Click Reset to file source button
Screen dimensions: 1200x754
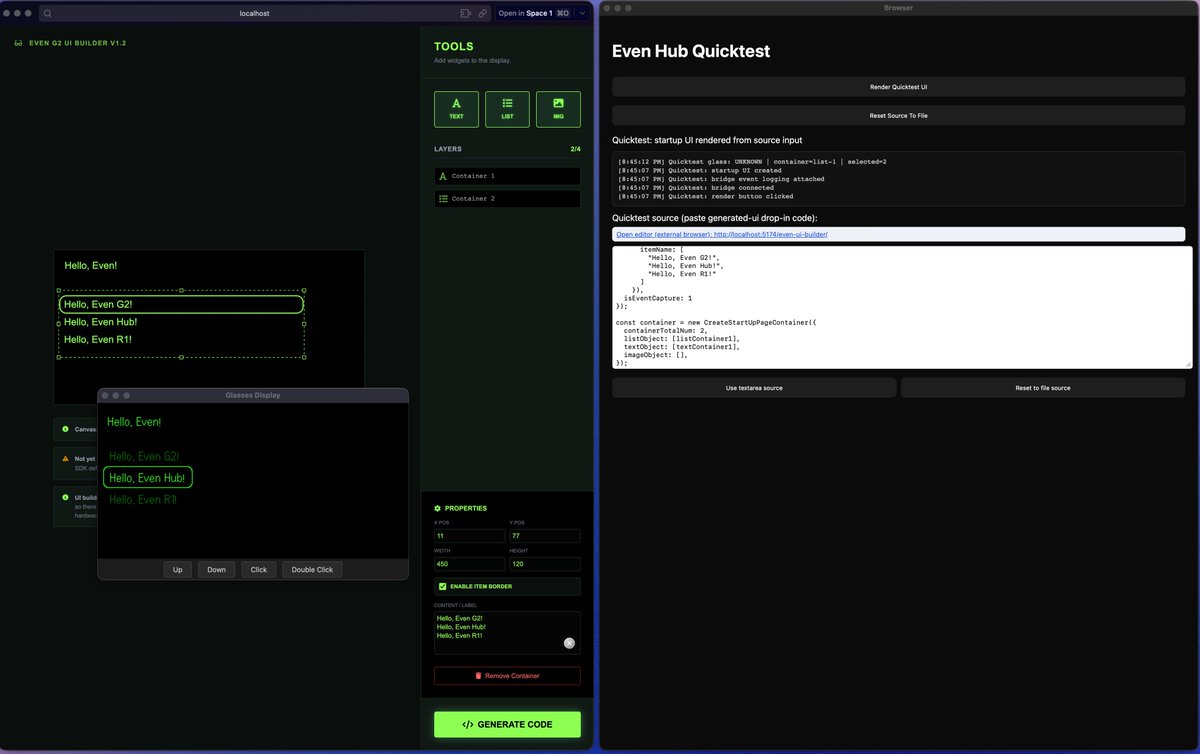click(x=1043, y=387)
